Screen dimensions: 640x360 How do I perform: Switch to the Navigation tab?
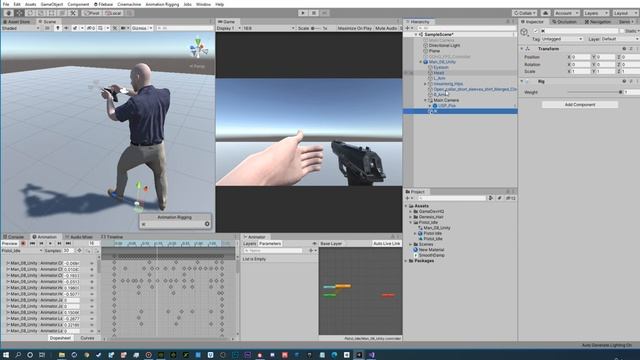coord(598,22)
